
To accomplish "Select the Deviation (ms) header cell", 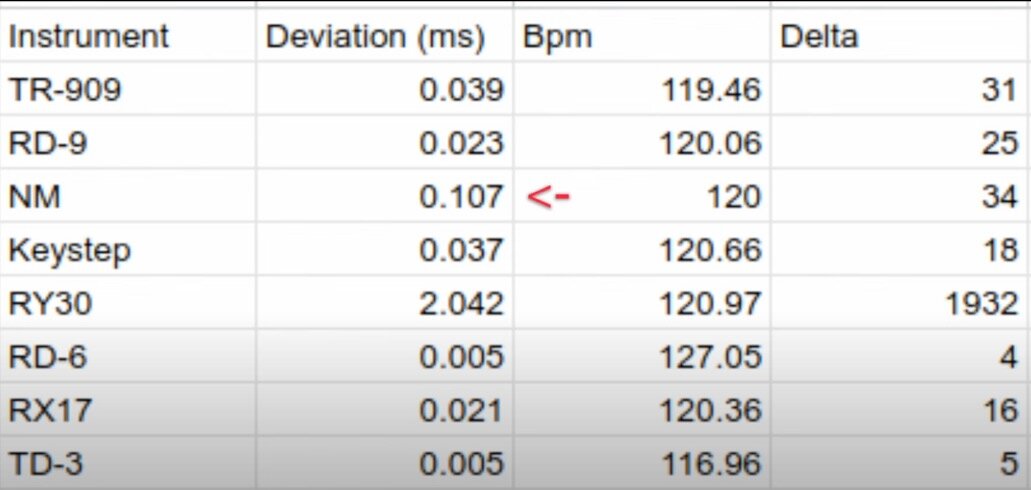I will tap(385, 36).
